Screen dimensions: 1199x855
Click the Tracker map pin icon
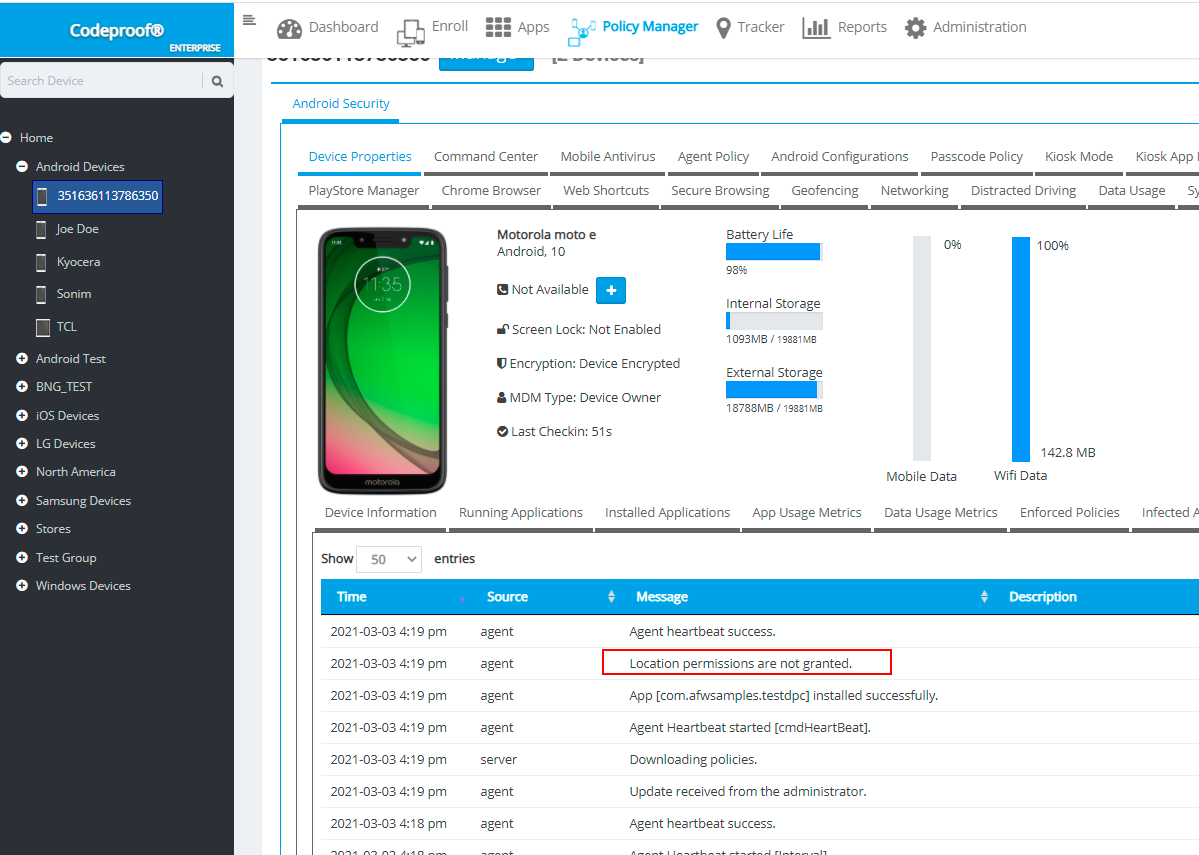(x=723, y=28)
